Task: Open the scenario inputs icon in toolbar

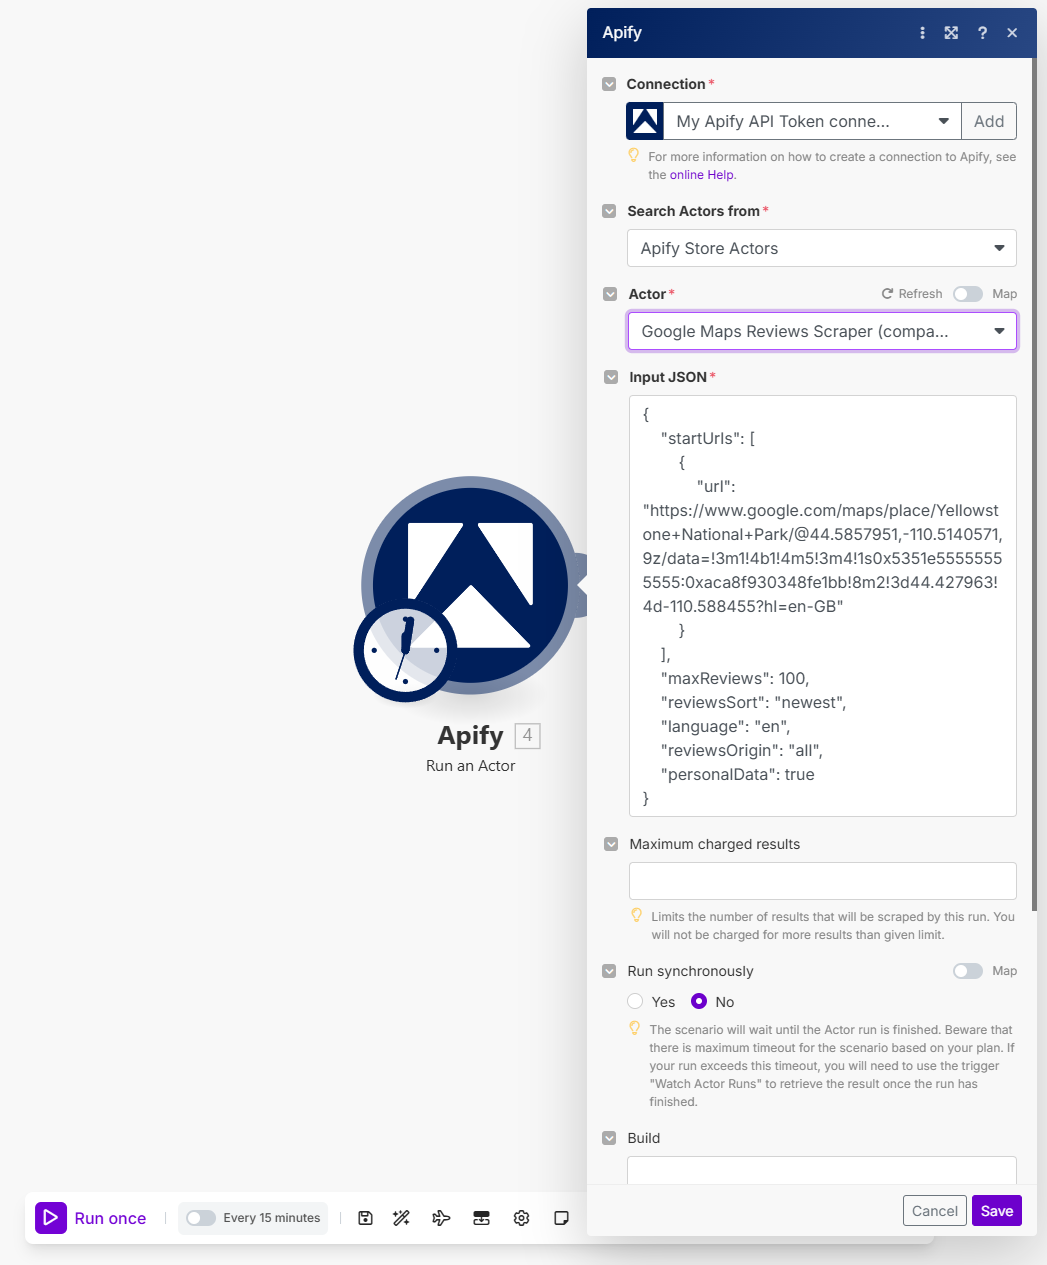Action: click(481, 1218)
